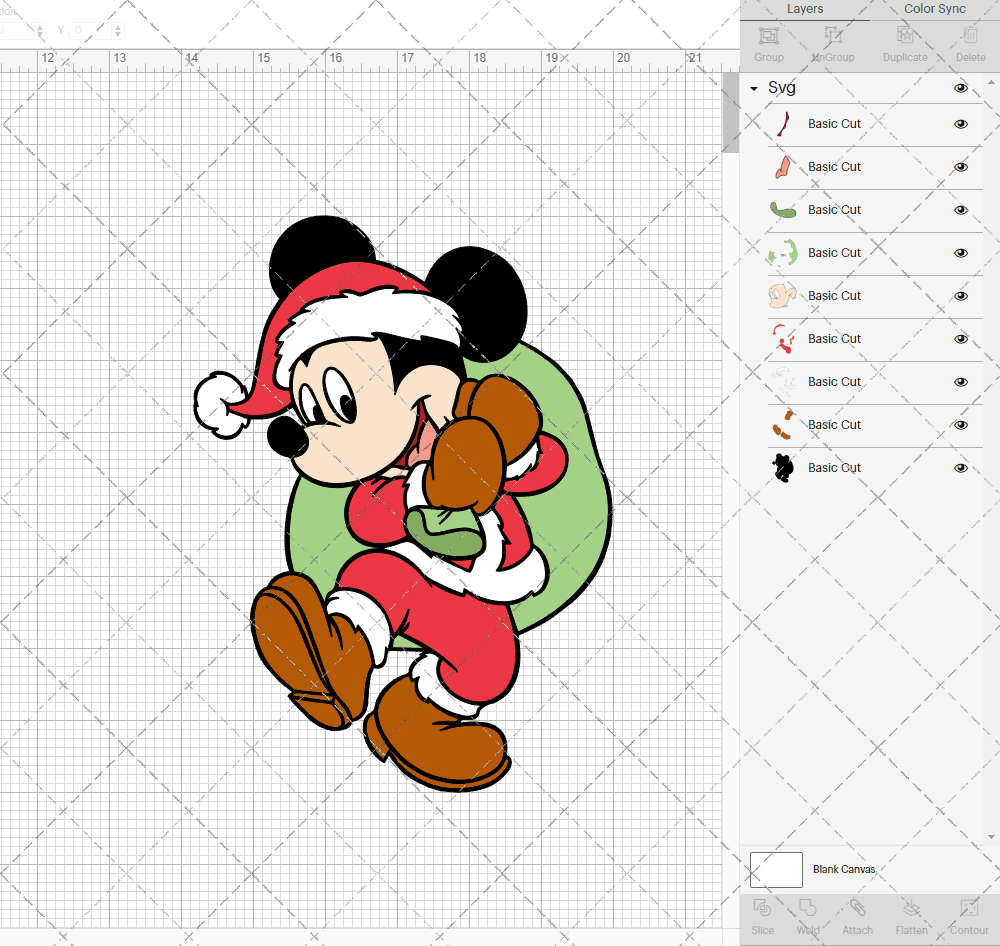1000x946 pixels.
Task: Click the canvas vertical scrollbar thumb
Action: pos(730,112)
